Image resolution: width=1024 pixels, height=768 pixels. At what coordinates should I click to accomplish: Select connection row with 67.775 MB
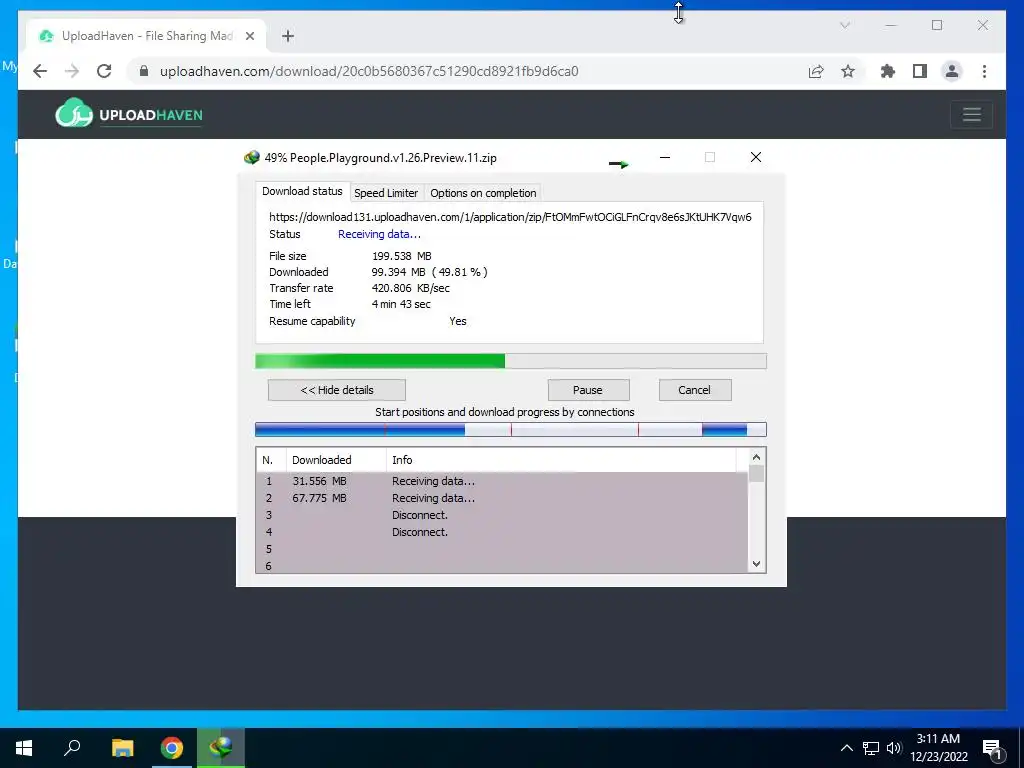point(502,498)
